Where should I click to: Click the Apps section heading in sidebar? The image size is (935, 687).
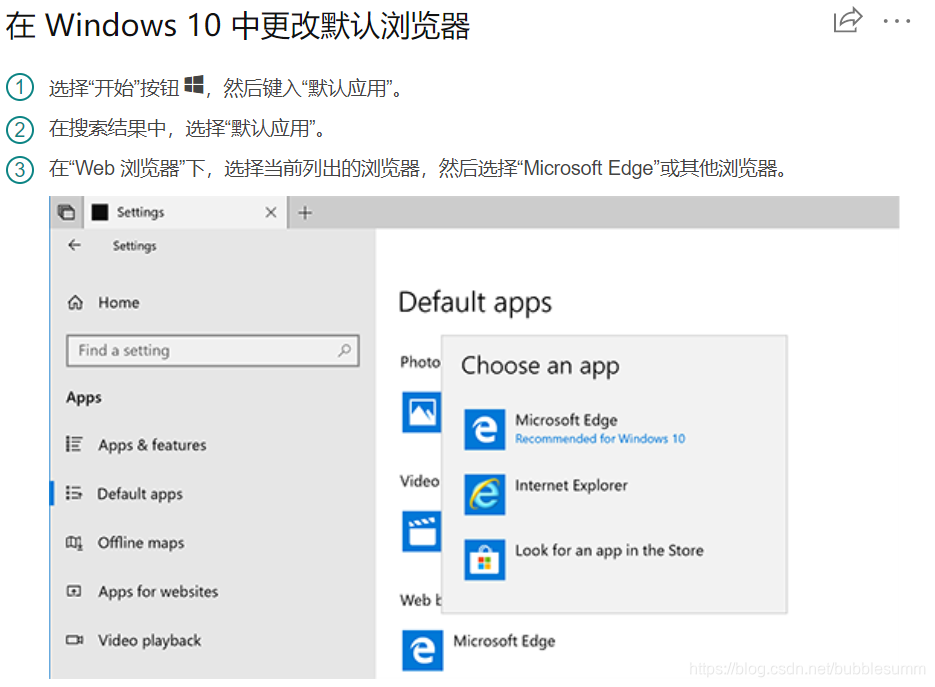point(84,398)
